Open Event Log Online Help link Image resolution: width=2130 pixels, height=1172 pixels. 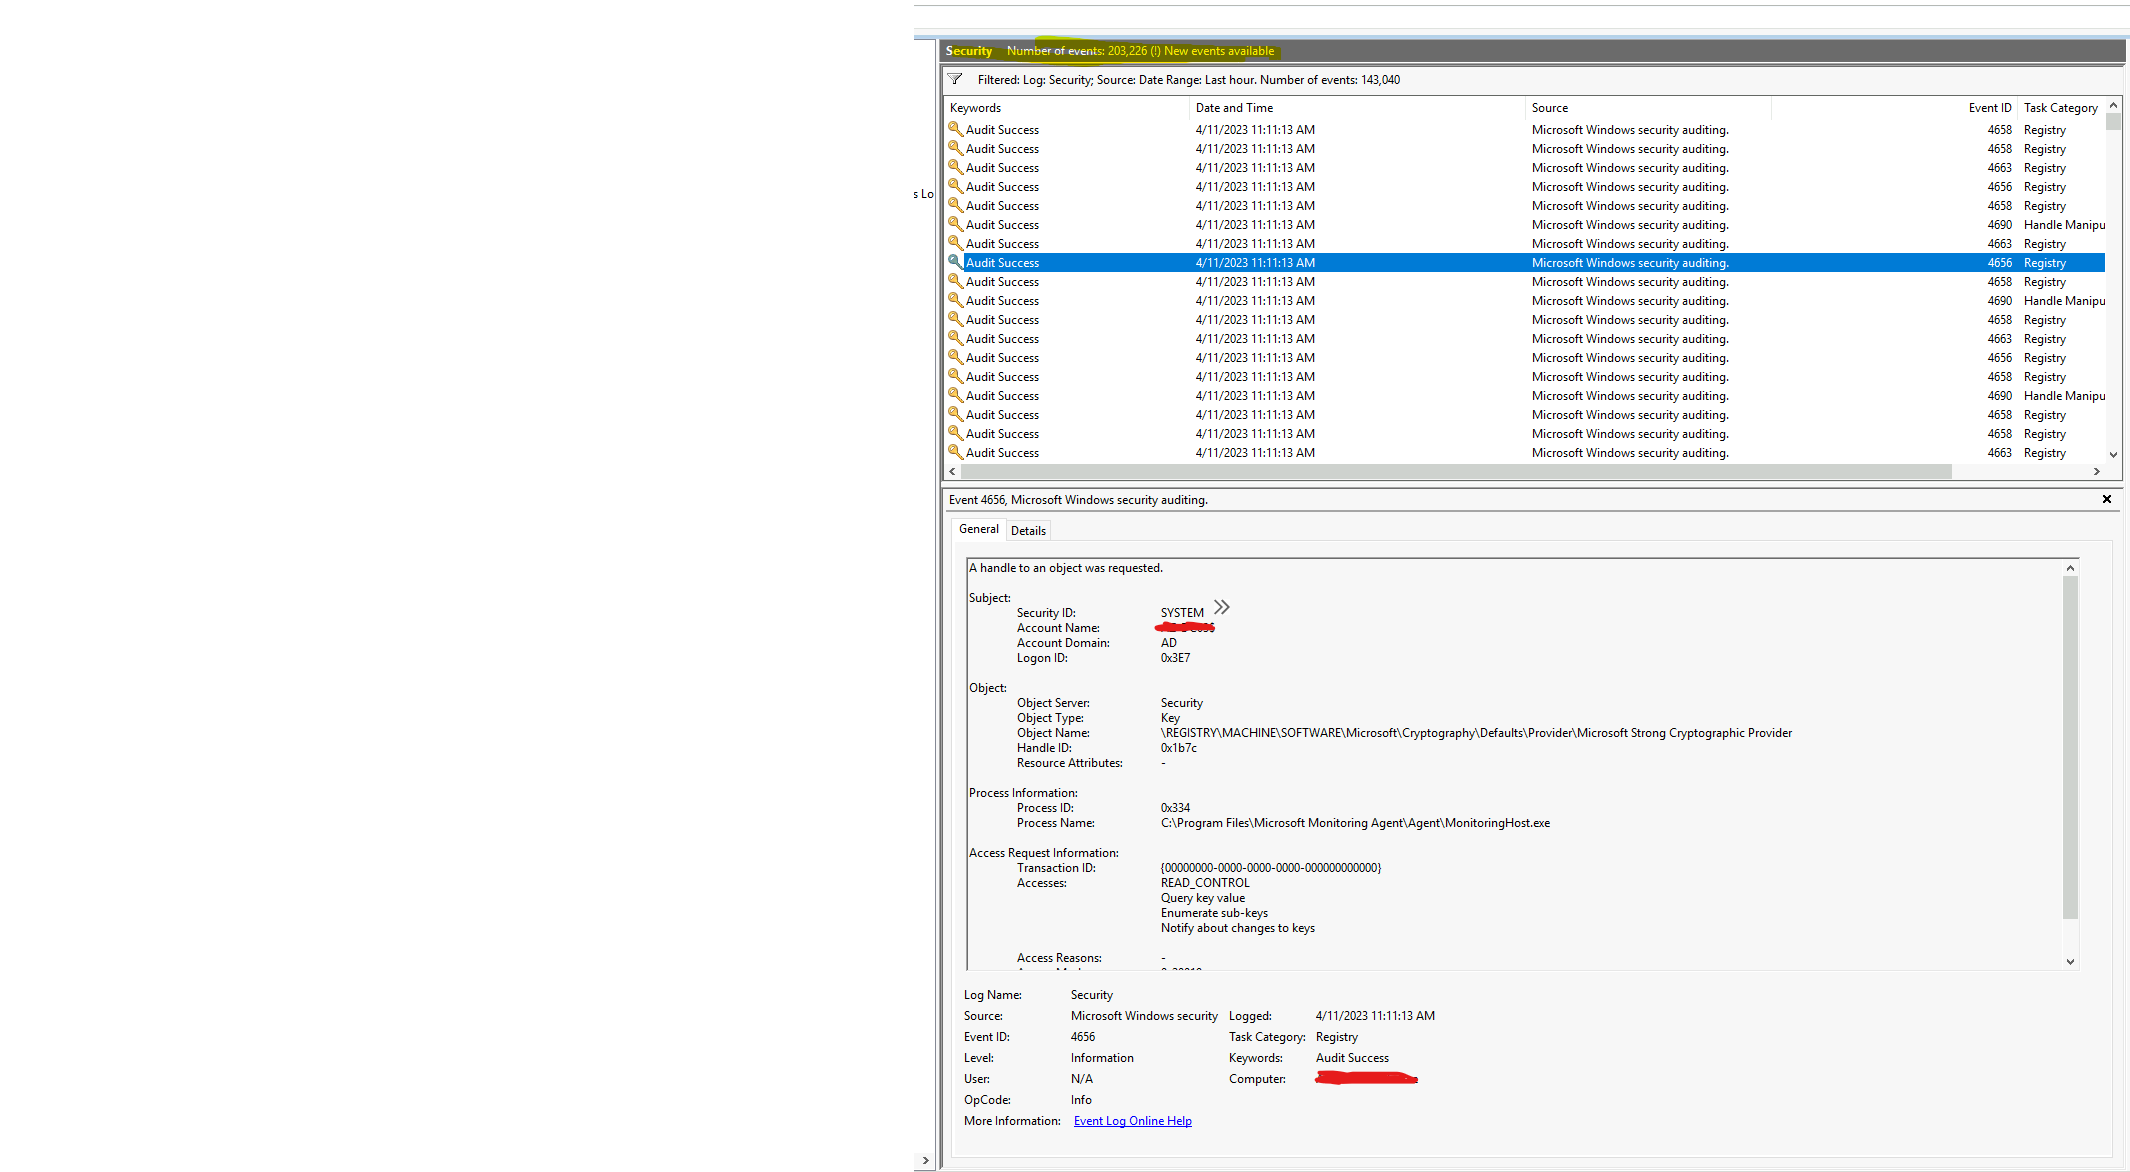point(1132,1121)
